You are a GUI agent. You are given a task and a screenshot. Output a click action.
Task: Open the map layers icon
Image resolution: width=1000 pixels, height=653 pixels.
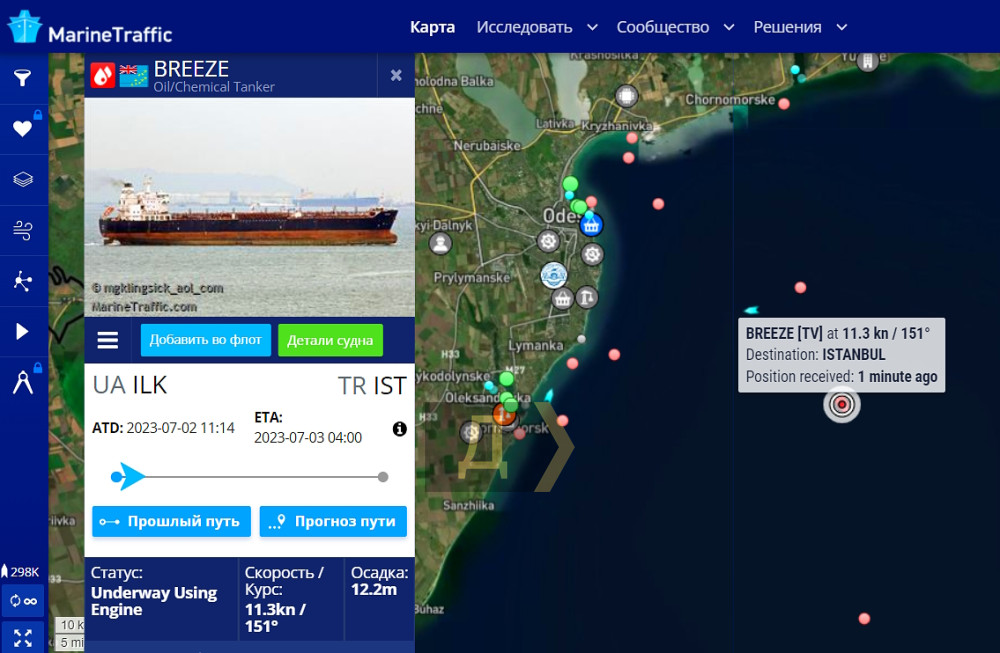click(22, 179)
